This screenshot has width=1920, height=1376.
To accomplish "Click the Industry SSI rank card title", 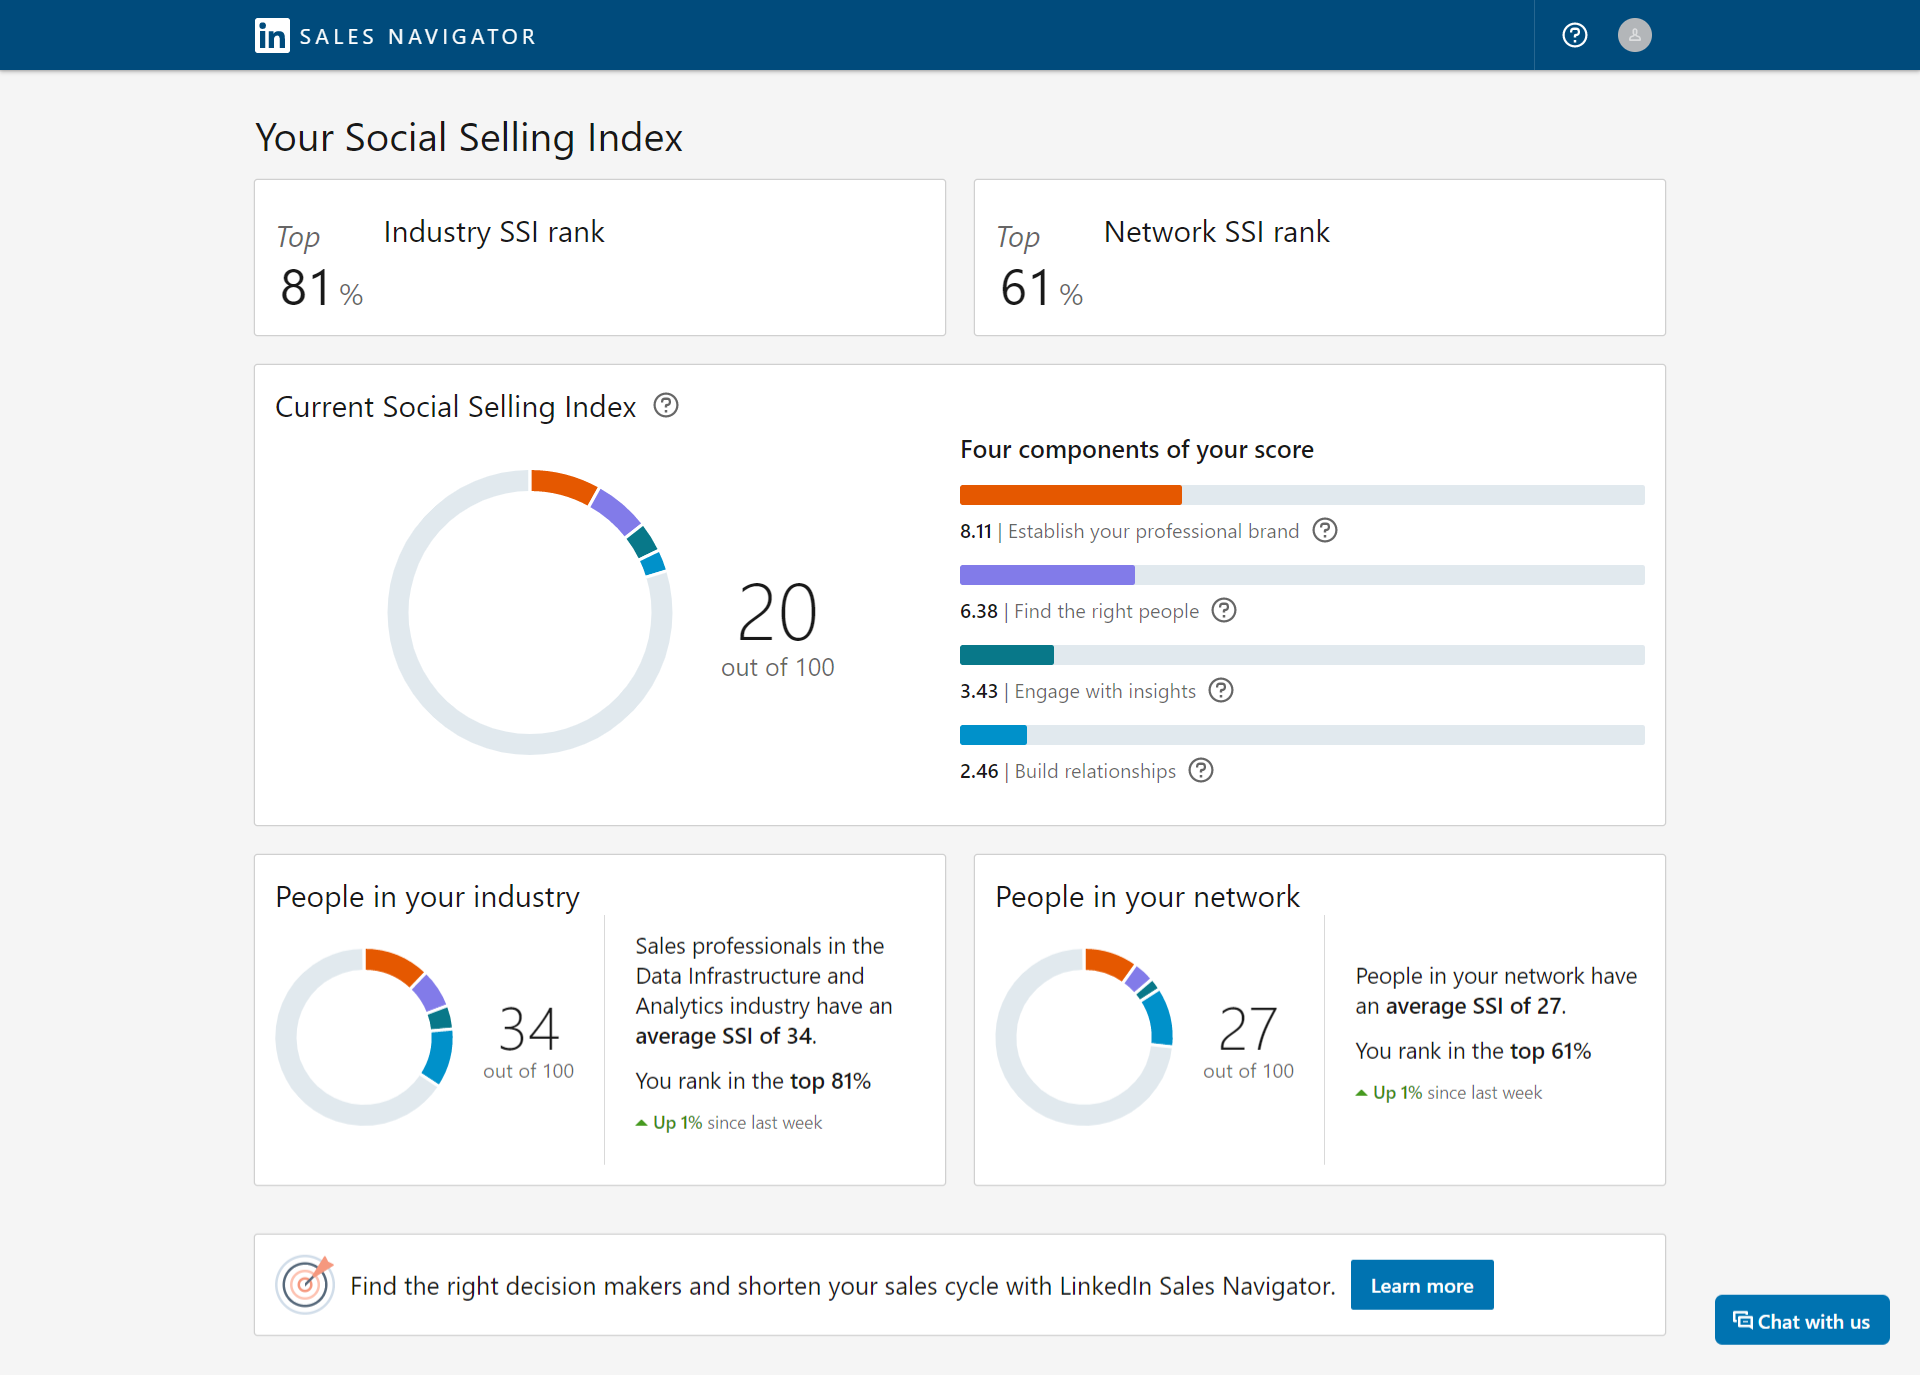I will [494, 232].
